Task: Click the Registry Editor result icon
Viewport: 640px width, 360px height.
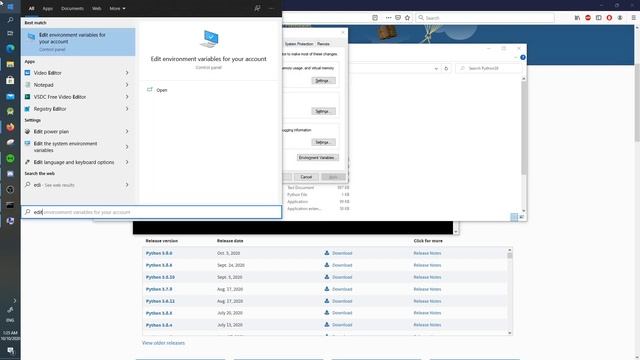Action: pyautogui.click(x=27, y=109)
